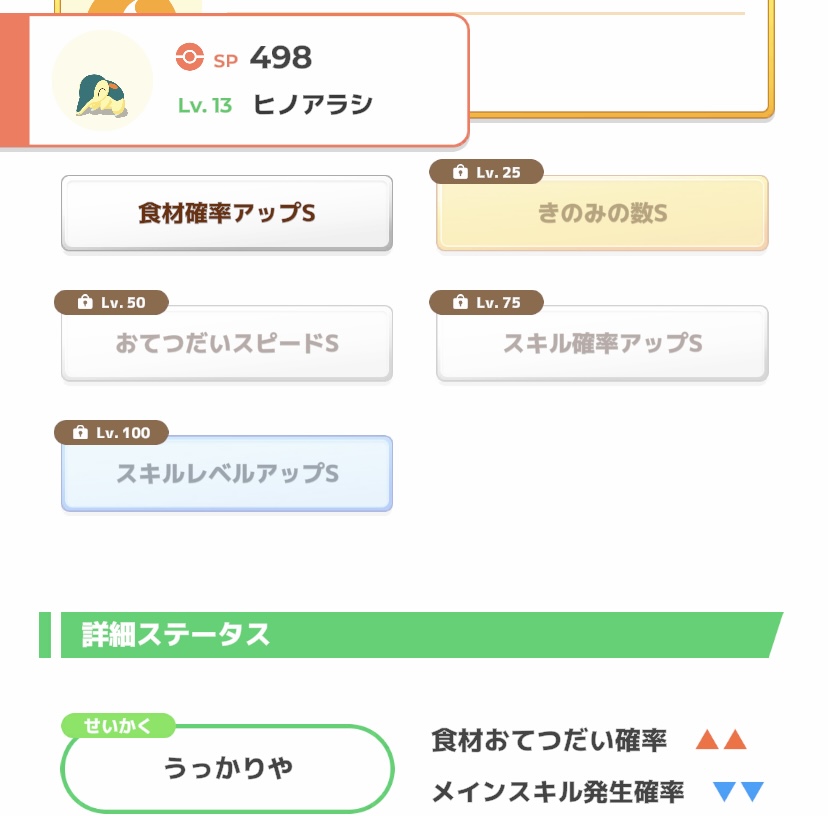Tap the メインスキル発生確率 stat text

coord(557,792)
